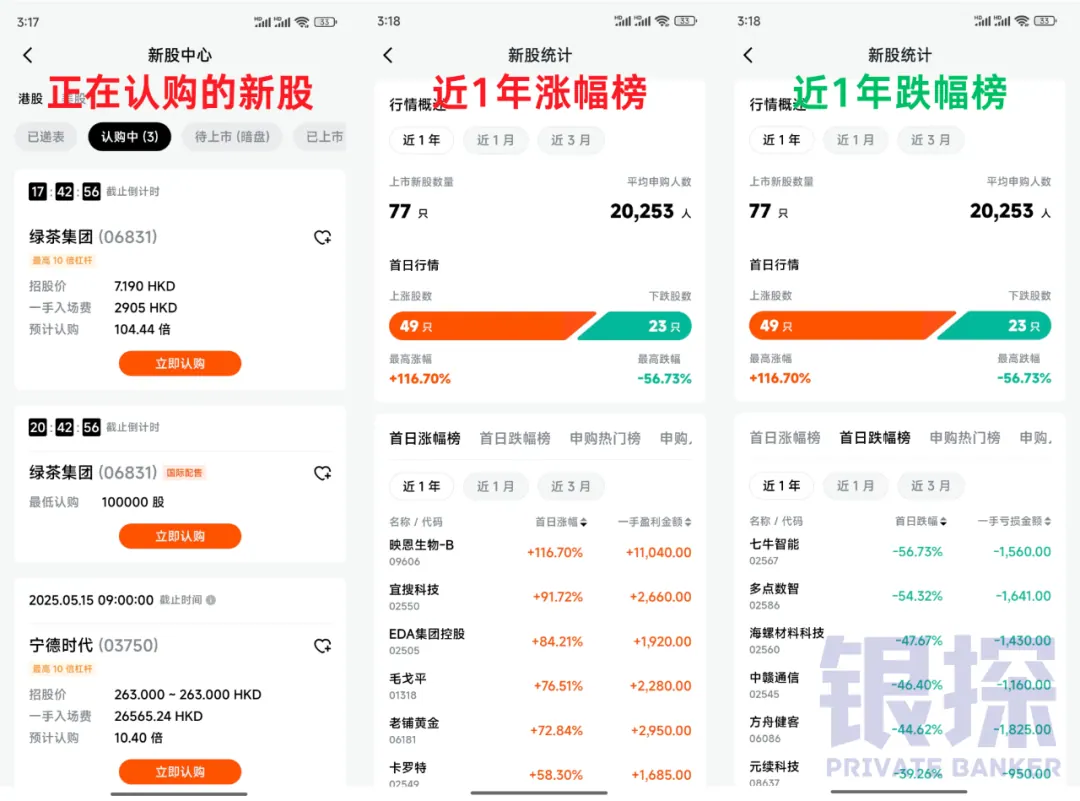This screenshot has width=1080, height=801.
Task: Open 申购热门榜 tab on 跌幅榜 screen
Action: 964,438
